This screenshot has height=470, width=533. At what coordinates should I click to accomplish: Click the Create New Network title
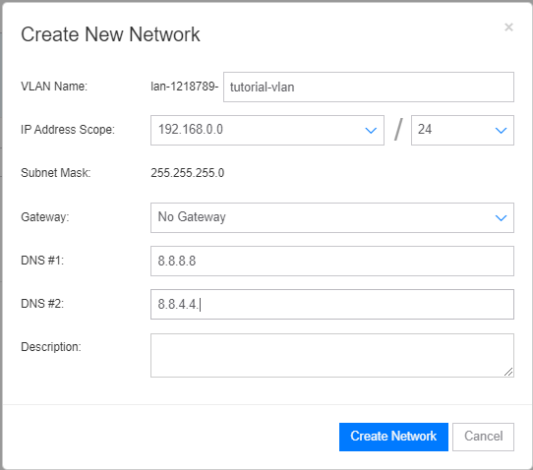pyautogui.click(x=110, y=34)
